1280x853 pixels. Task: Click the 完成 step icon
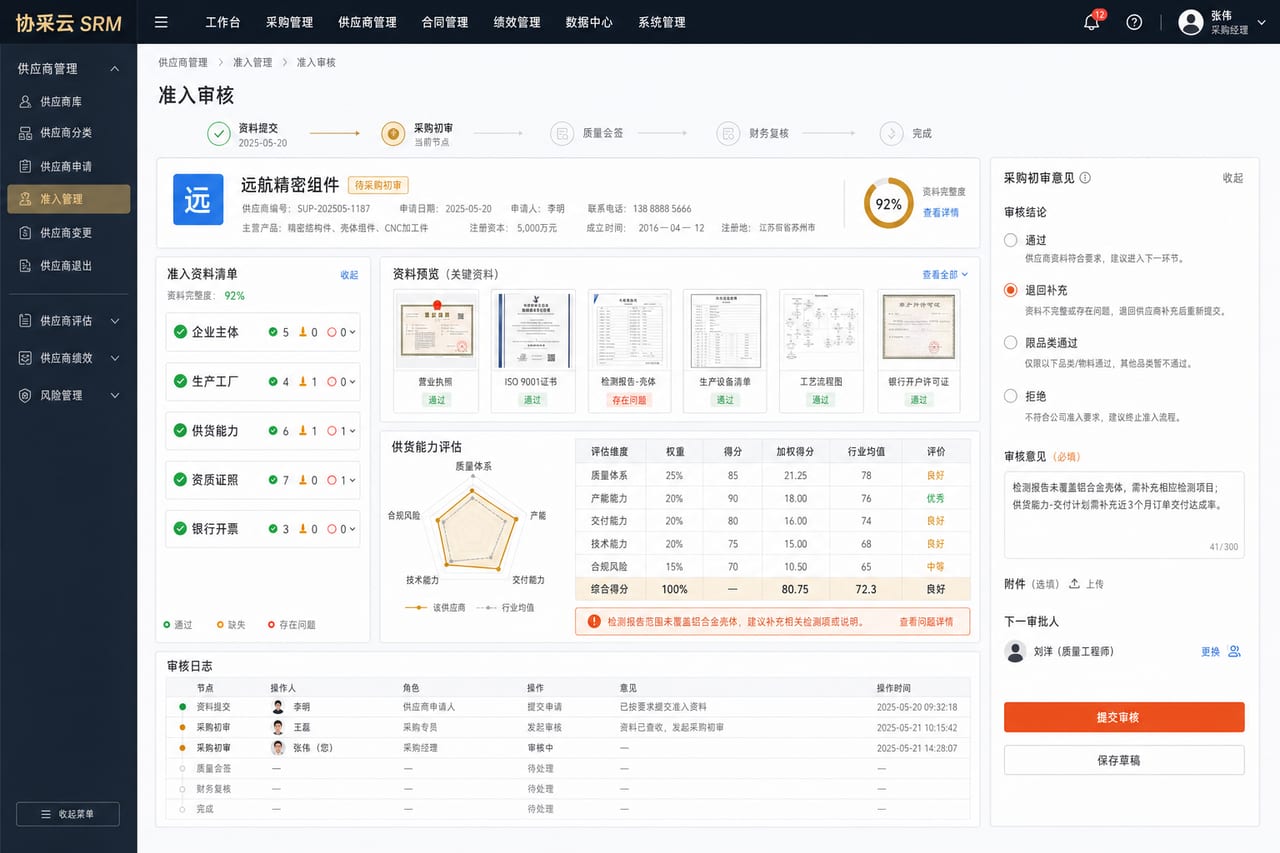[x=891, y=133]
